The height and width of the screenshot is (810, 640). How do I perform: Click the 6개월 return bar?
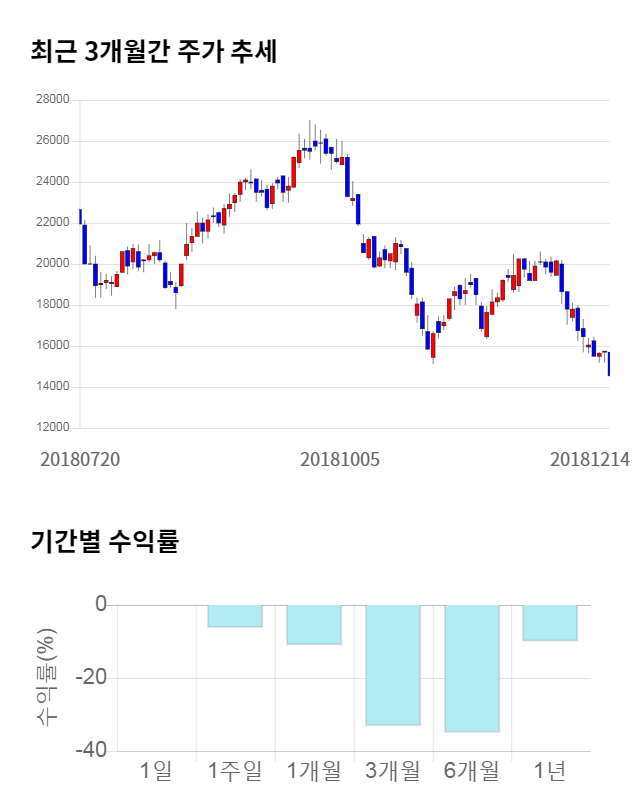pos(472,668)
